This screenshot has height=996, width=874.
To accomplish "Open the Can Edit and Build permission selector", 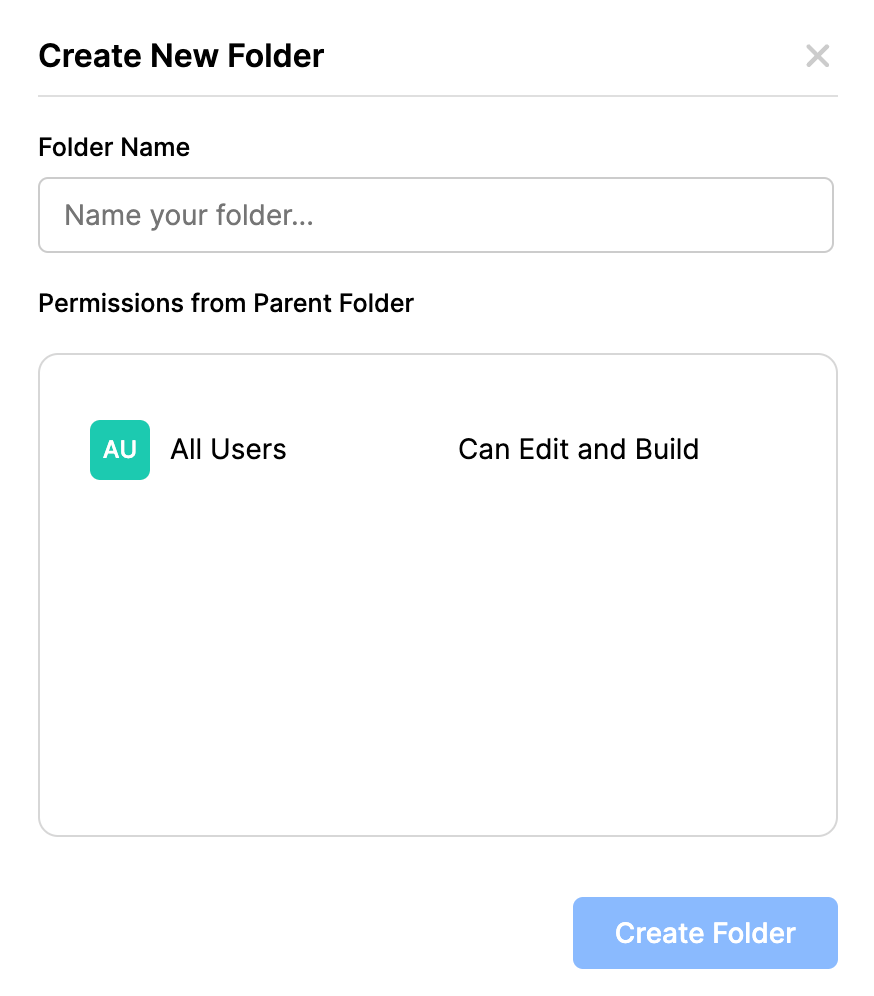I will coord(578,449).
